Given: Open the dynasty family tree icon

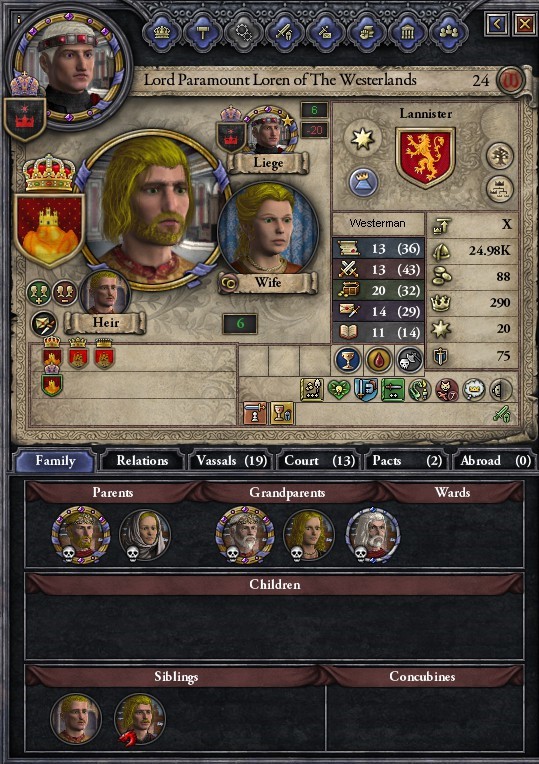Looking at the screenshot, I should pyautogui.click(x=500, y=156).
